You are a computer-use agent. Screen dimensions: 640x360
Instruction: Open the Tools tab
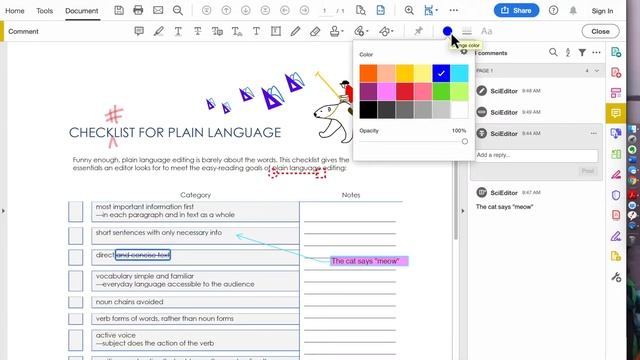pos(44,11)
